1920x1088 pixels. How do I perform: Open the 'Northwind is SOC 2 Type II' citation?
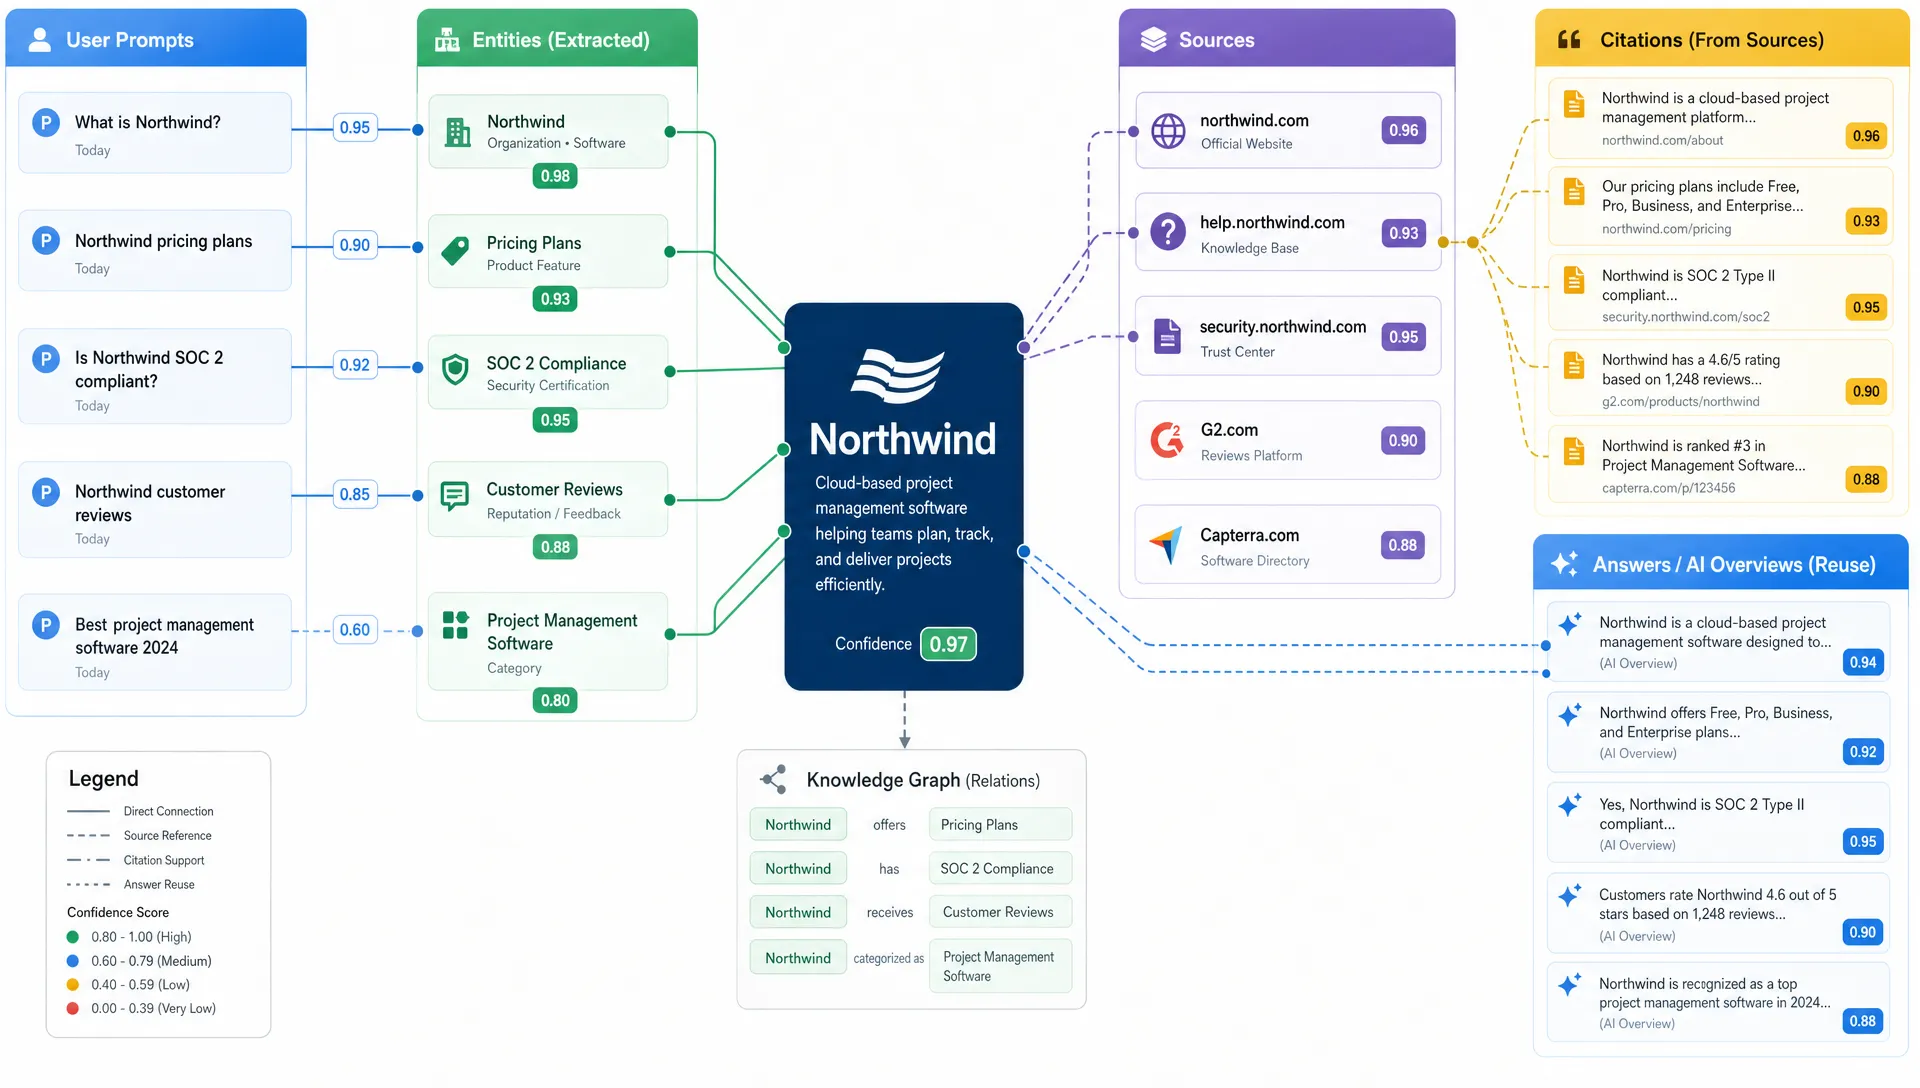point(1720,293)
